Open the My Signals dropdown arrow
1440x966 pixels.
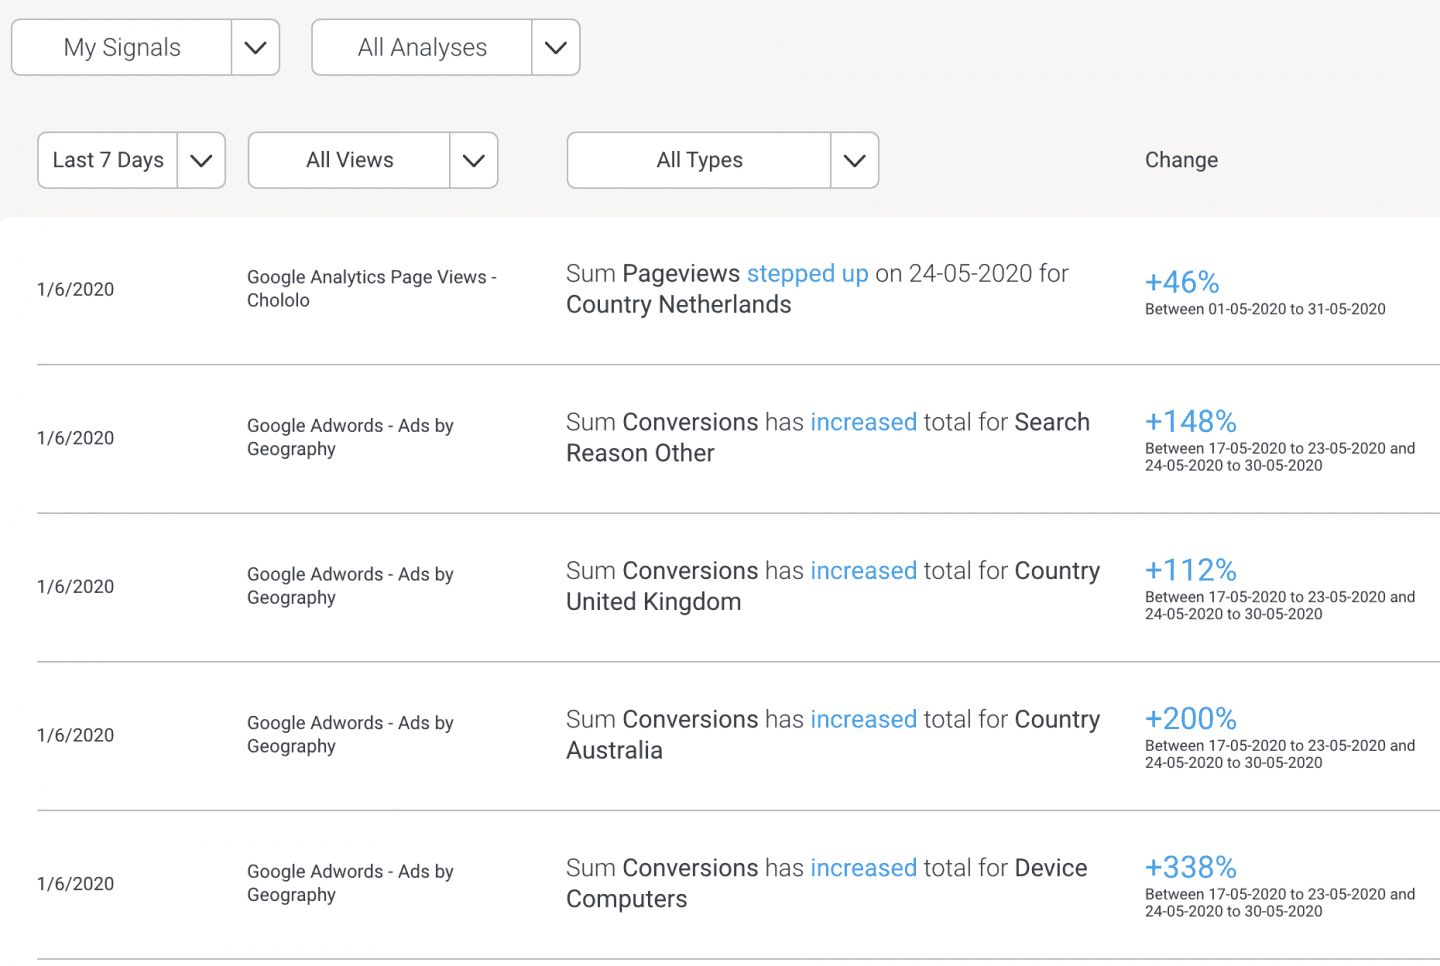pos(255,48)
